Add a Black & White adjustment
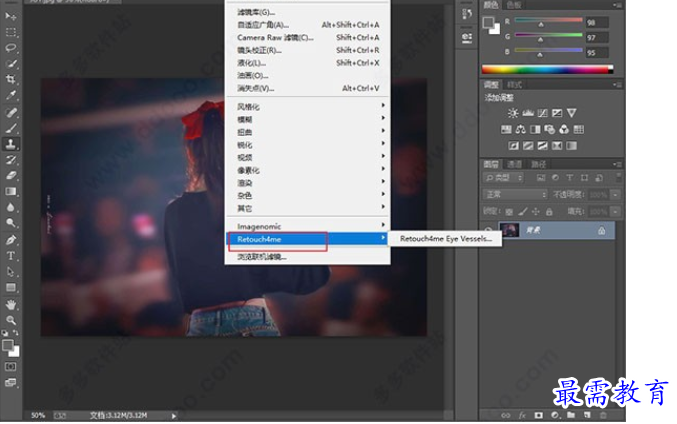The width and height of the screenshot is (677, 424). click(535, 129)
